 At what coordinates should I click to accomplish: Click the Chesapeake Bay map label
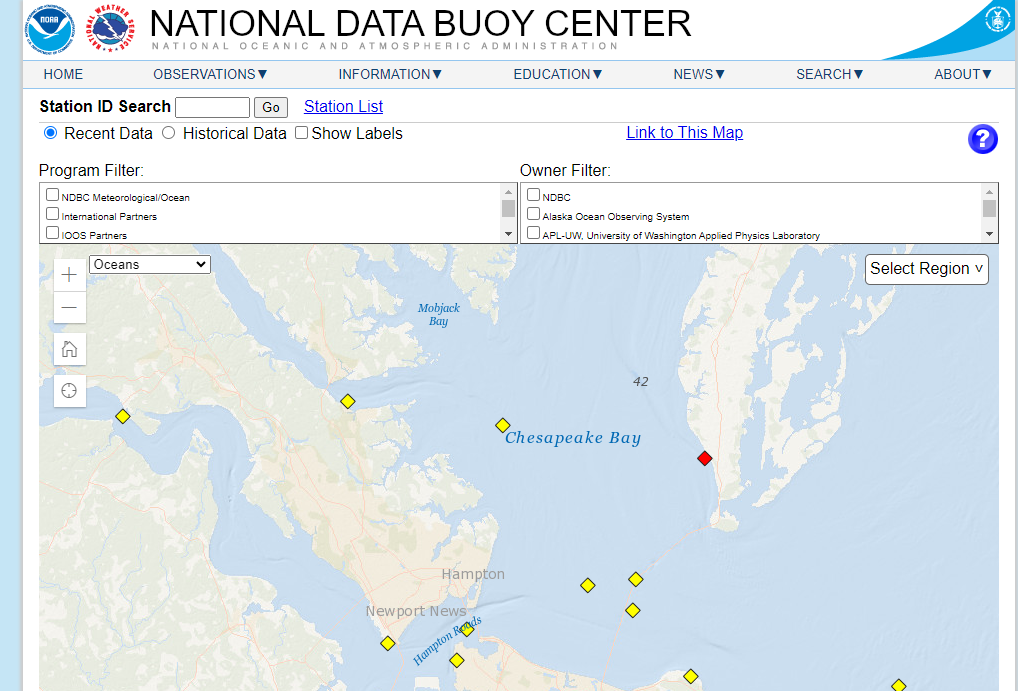pyautogui.click(x=573, y=438)
